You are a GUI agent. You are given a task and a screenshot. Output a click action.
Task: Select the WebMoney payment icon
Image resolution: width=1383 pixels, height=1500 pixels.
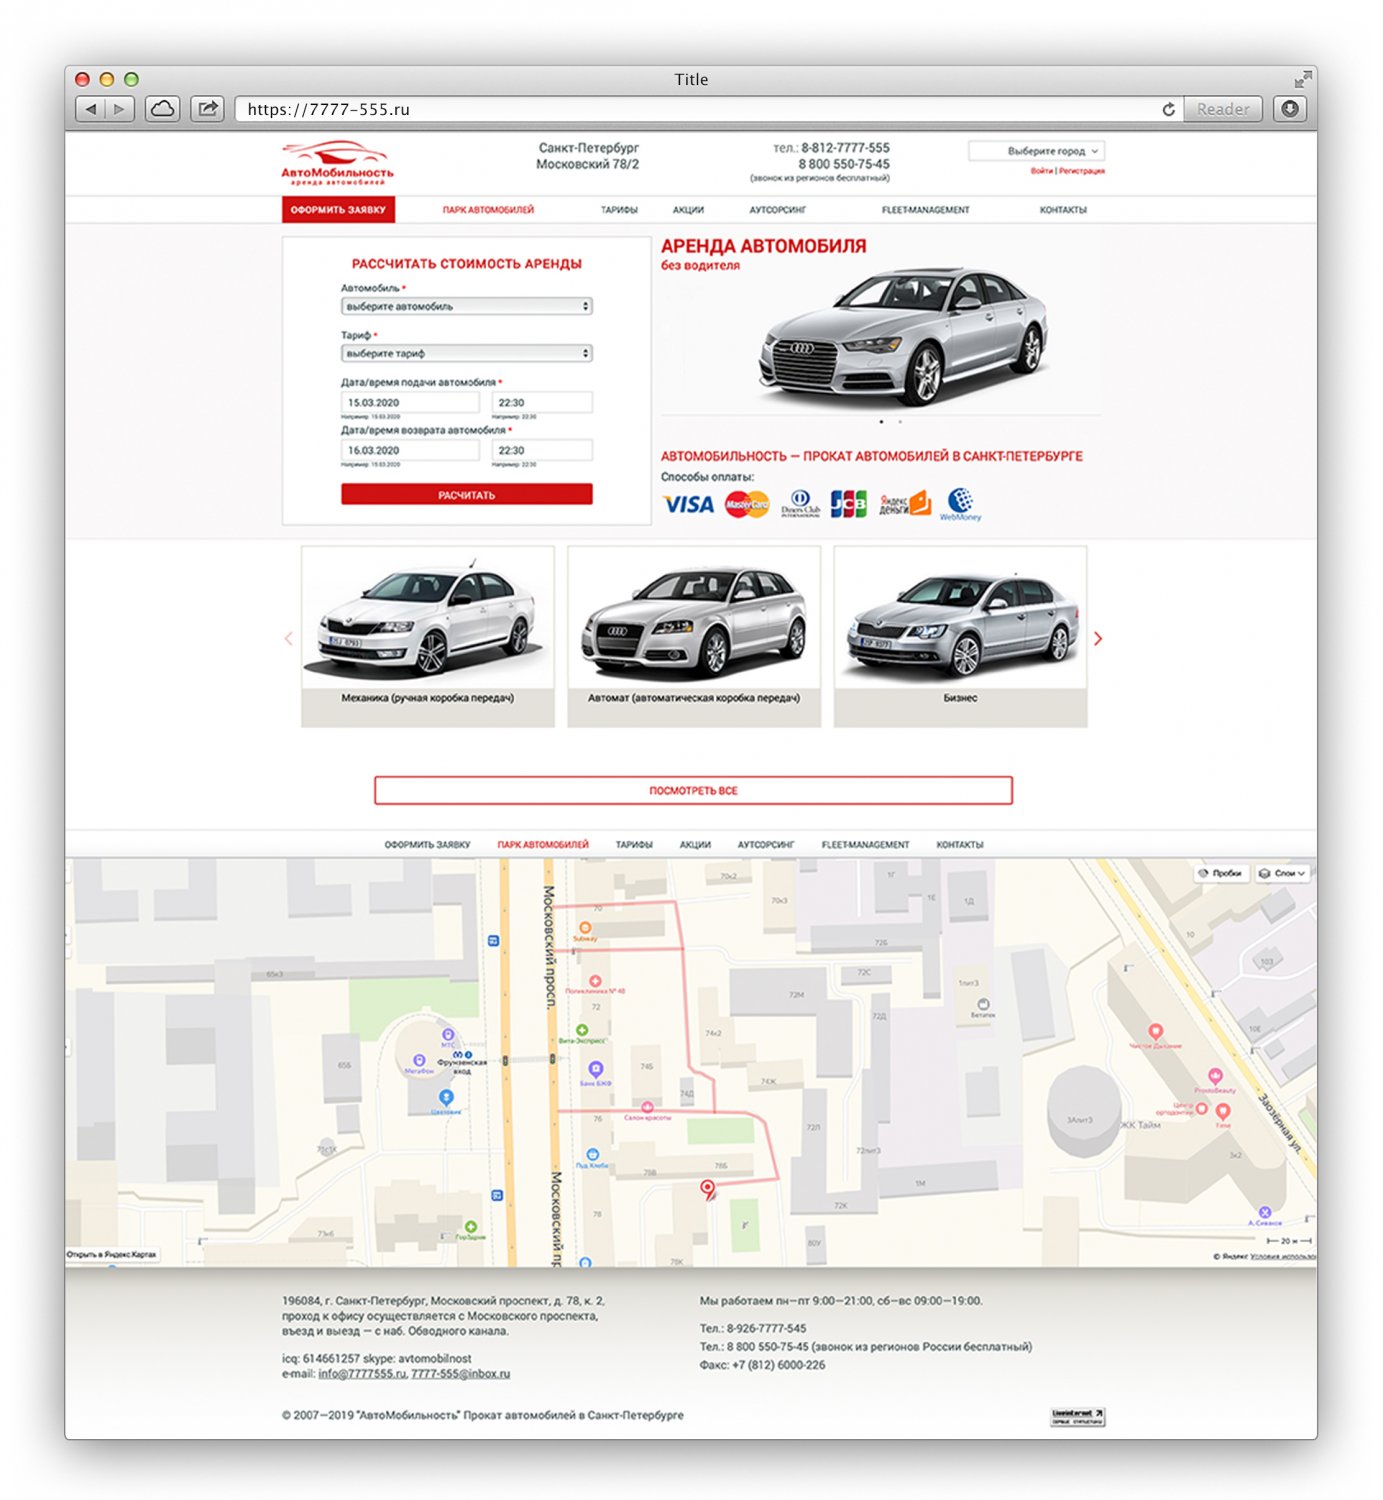[x=961, y=504]
